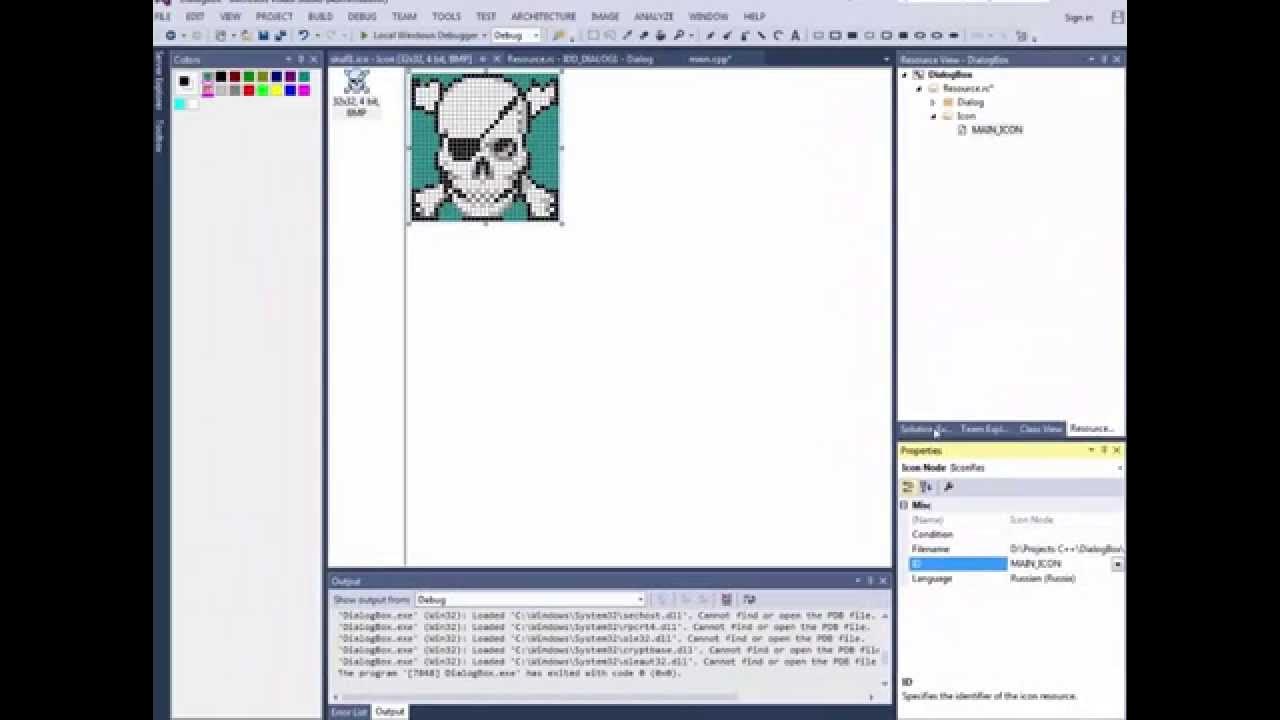Open the ARCHITECTURE menu
This screenshot has width=1280, height=720.
coord(543,17)
